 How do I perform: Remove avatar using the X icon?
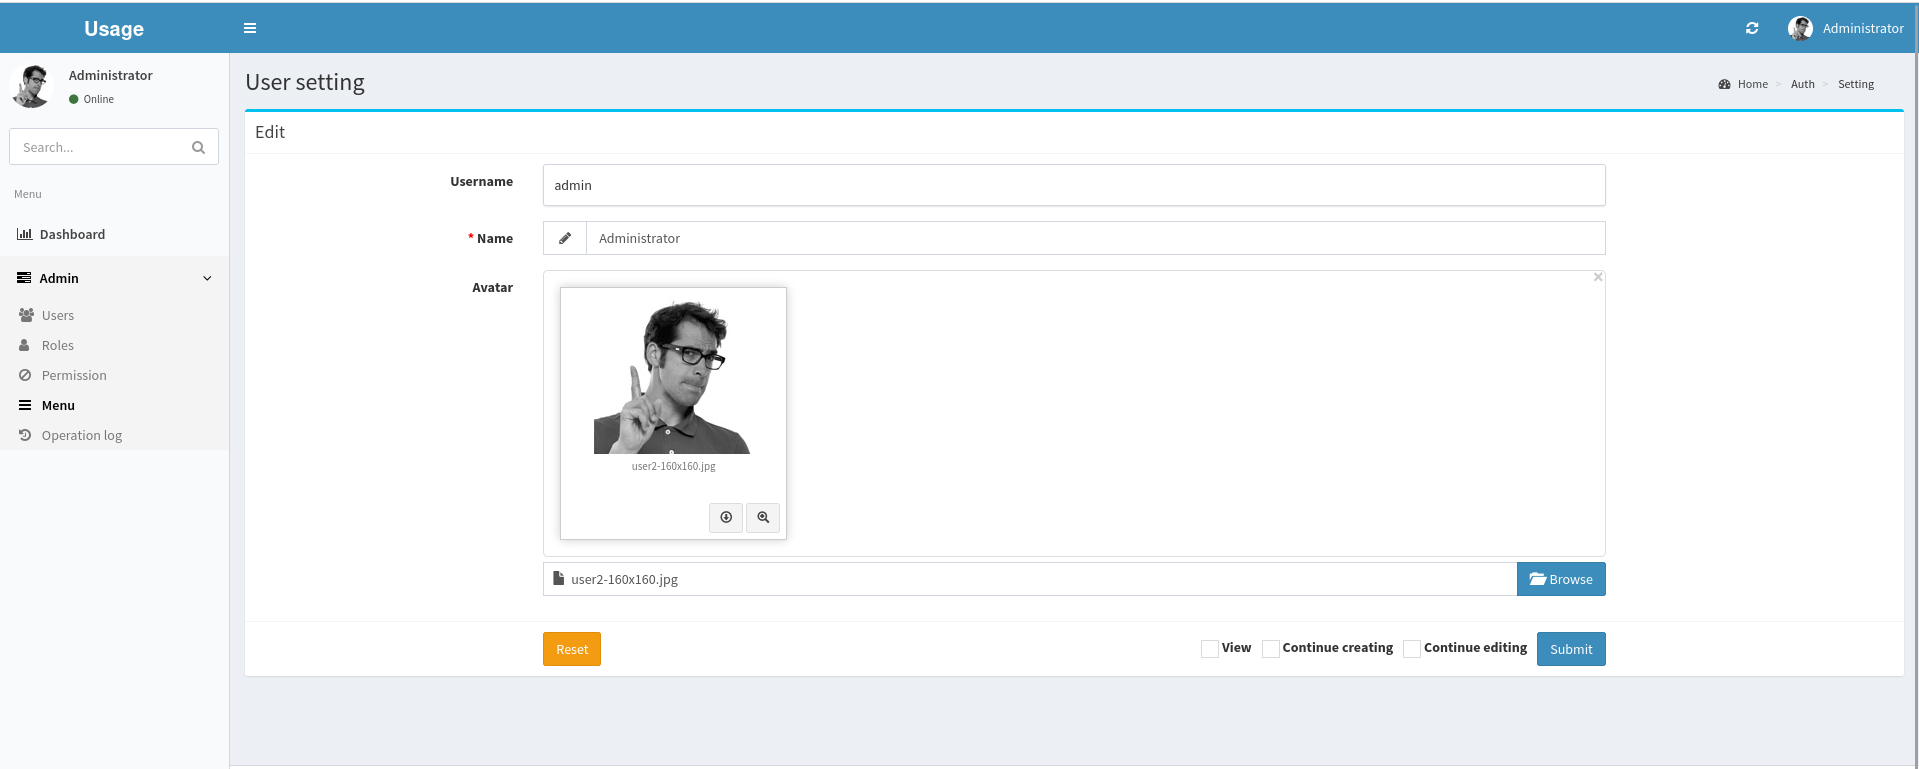tap(1598, 277)
